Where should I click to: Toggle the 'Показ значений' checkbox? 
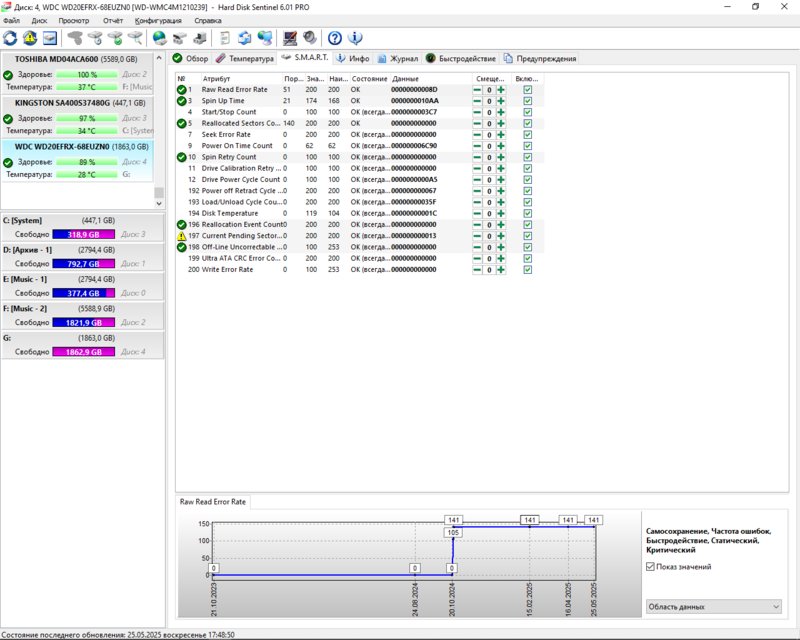pos(651,567)
